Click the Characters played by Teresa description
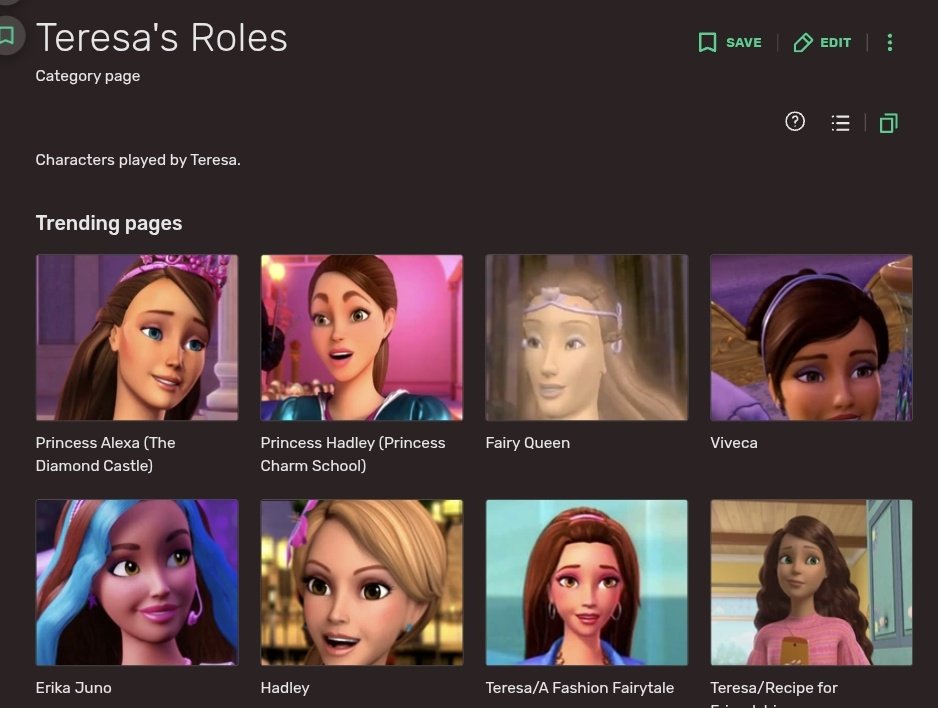 coord(138,160)
